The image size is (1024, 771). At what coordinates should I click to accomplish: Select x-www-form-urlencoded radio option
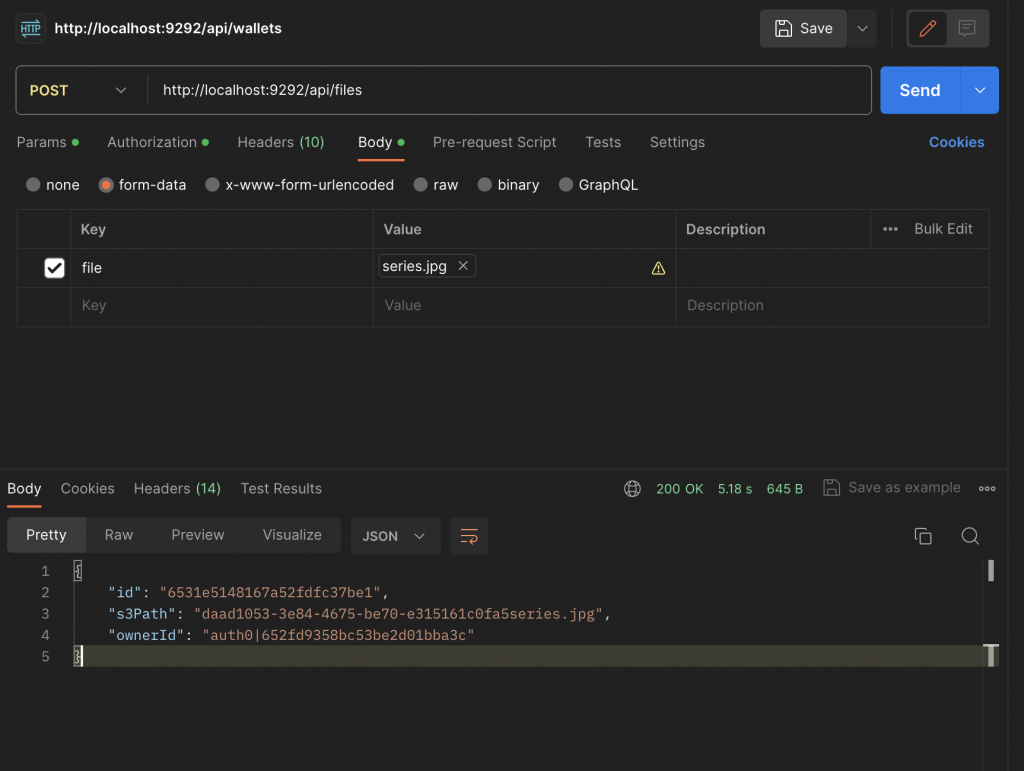pyautogui.click(x=299, y=185)
